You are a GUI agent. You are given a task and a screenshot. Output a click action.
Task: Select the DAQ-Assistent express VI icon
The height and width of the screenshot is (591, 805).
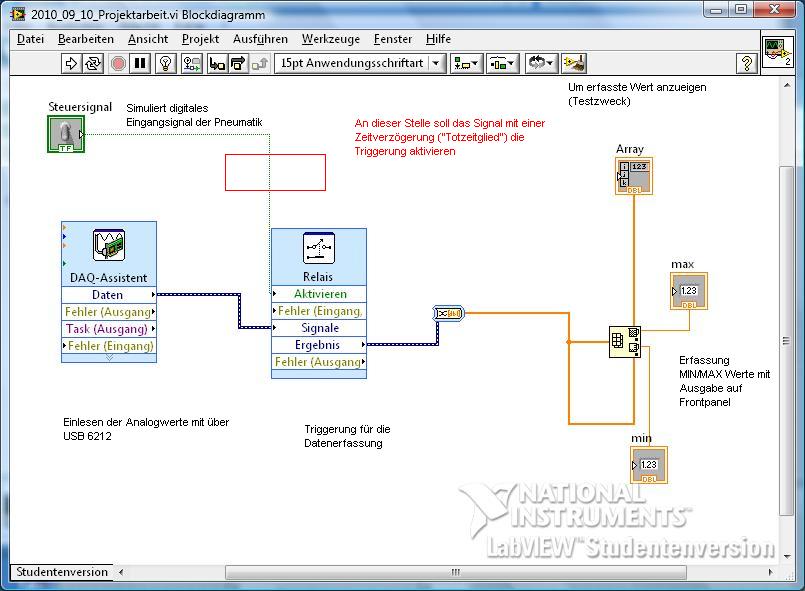(109, 245)
